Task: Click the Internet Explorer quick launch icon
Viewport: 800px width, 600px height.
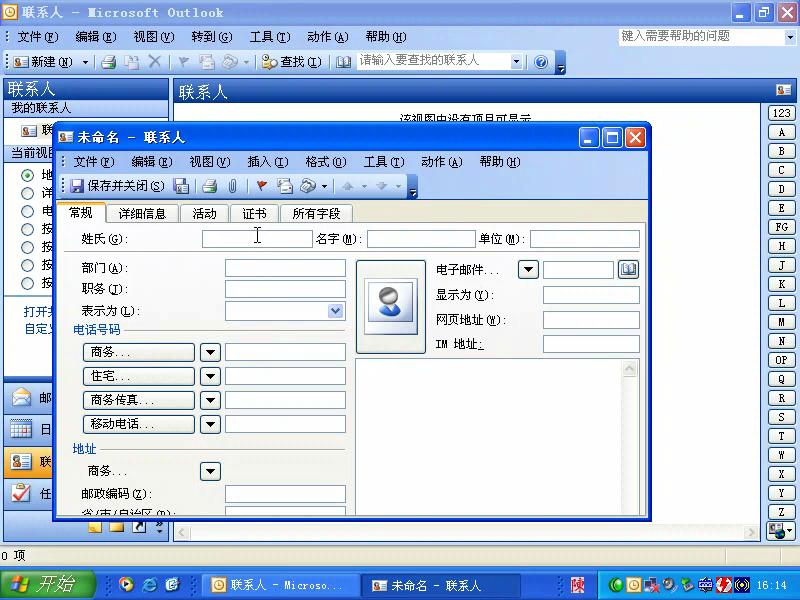Action: [149, 584]
